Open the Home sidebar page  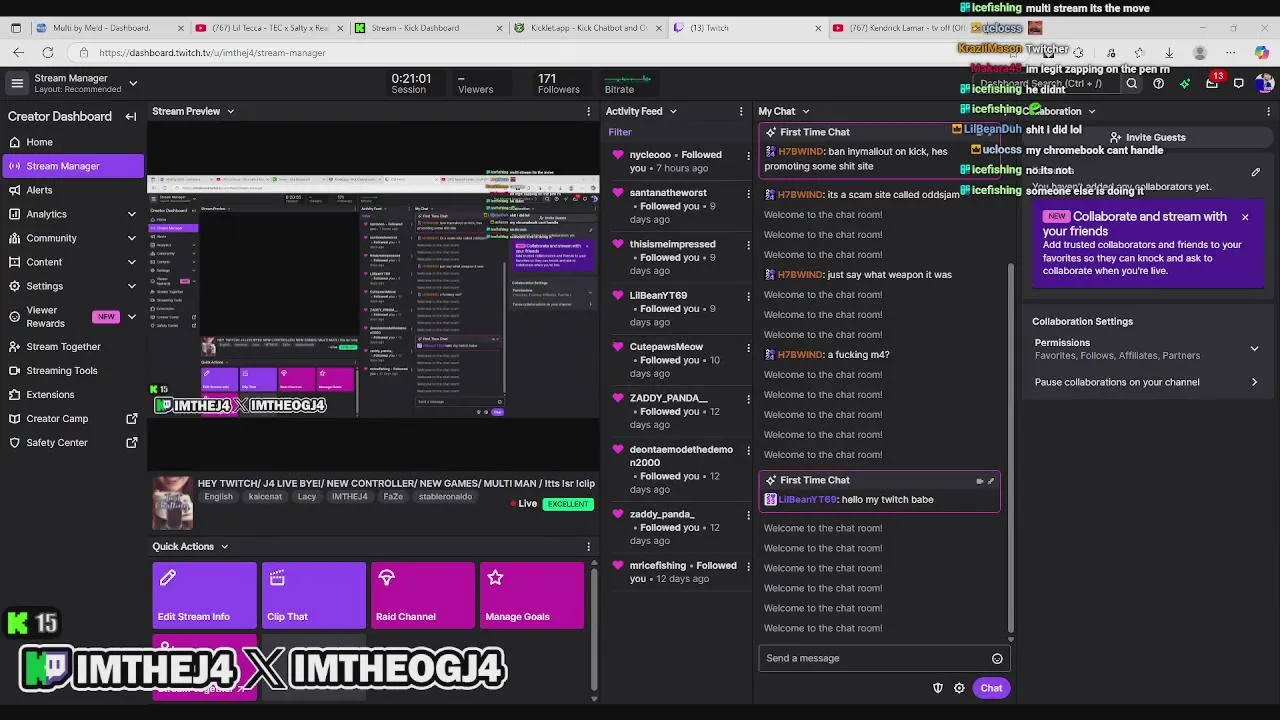[40, 142]
